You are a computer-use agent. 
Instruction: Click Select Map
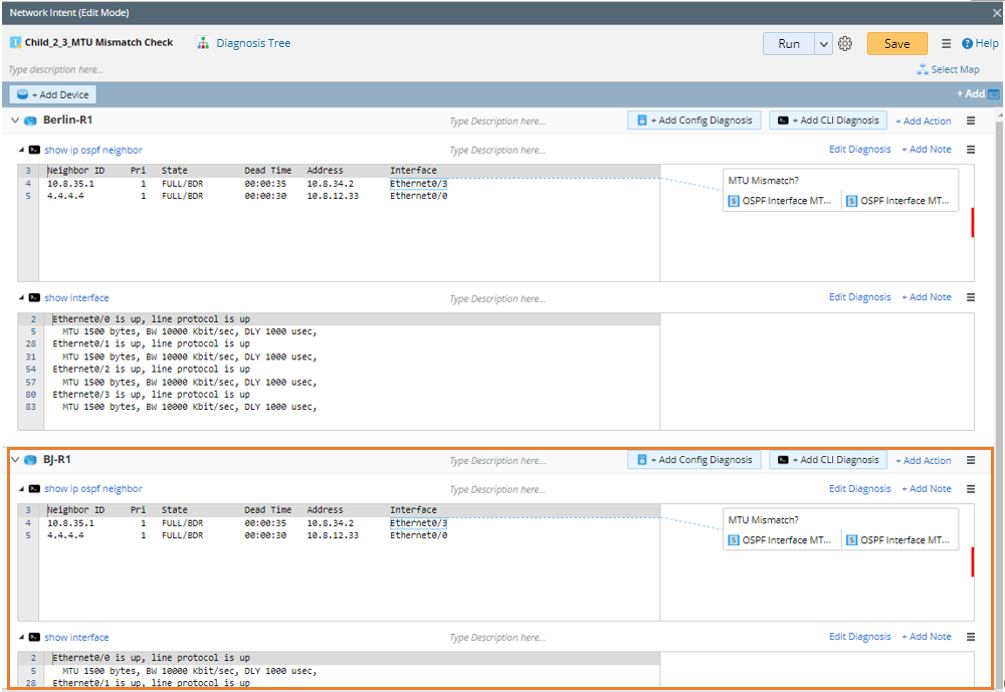(x=948, y=69)
